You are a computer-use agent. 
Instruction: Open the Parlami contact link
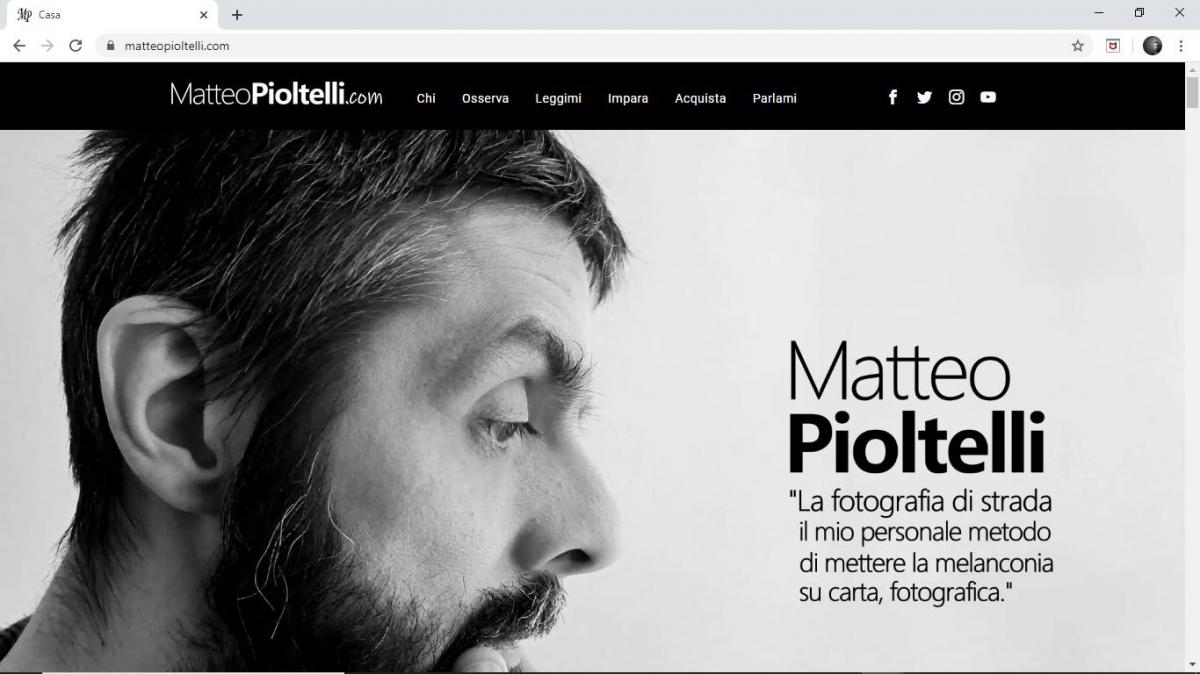tap(774, 98)
